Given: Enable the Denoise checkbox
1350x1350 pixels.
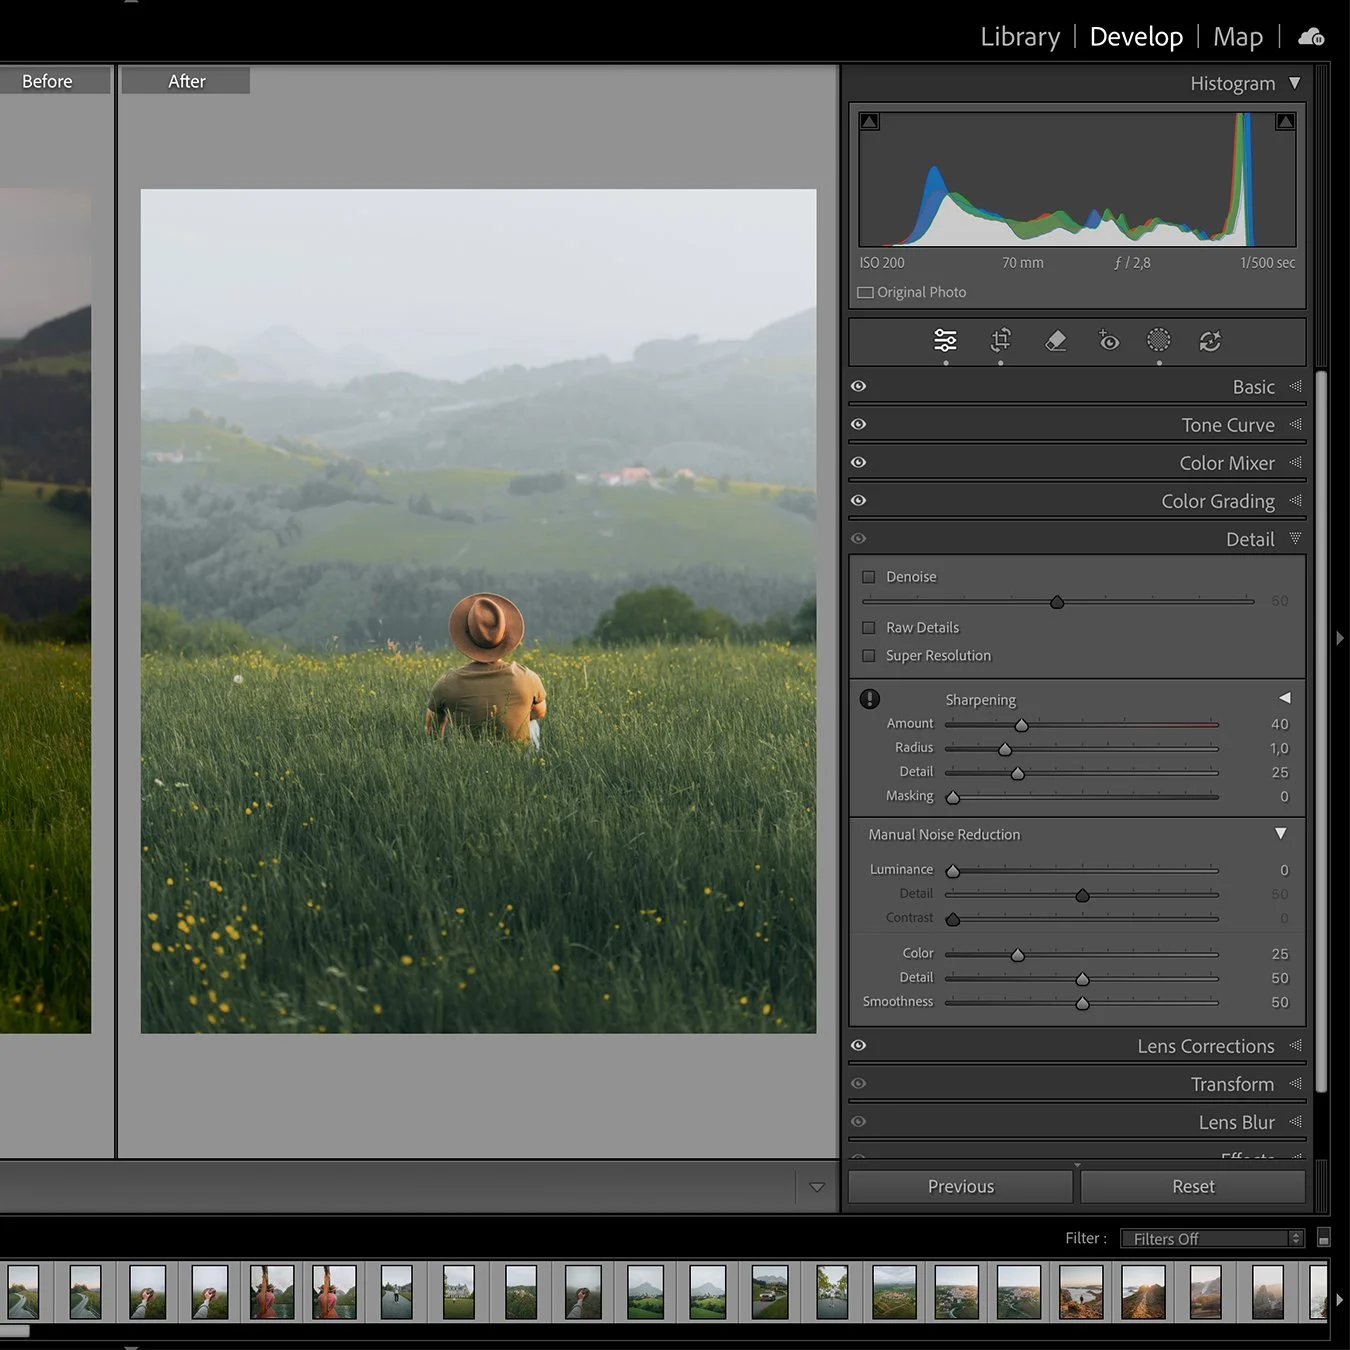Looking at the screenshot, I should click(x=868, y=577).
